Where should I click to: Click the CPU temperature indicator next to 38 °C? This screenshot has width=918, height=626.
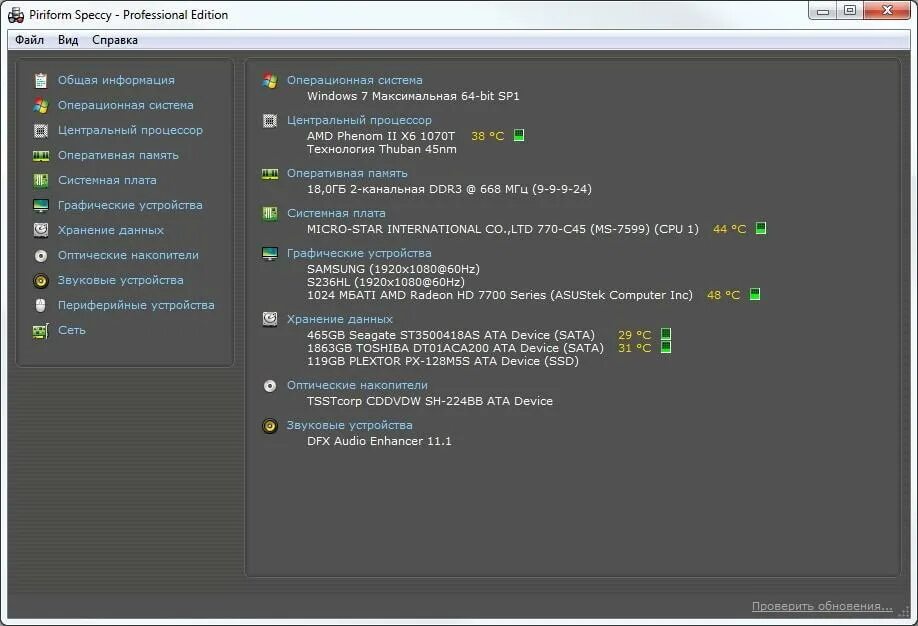click(519, 135)
